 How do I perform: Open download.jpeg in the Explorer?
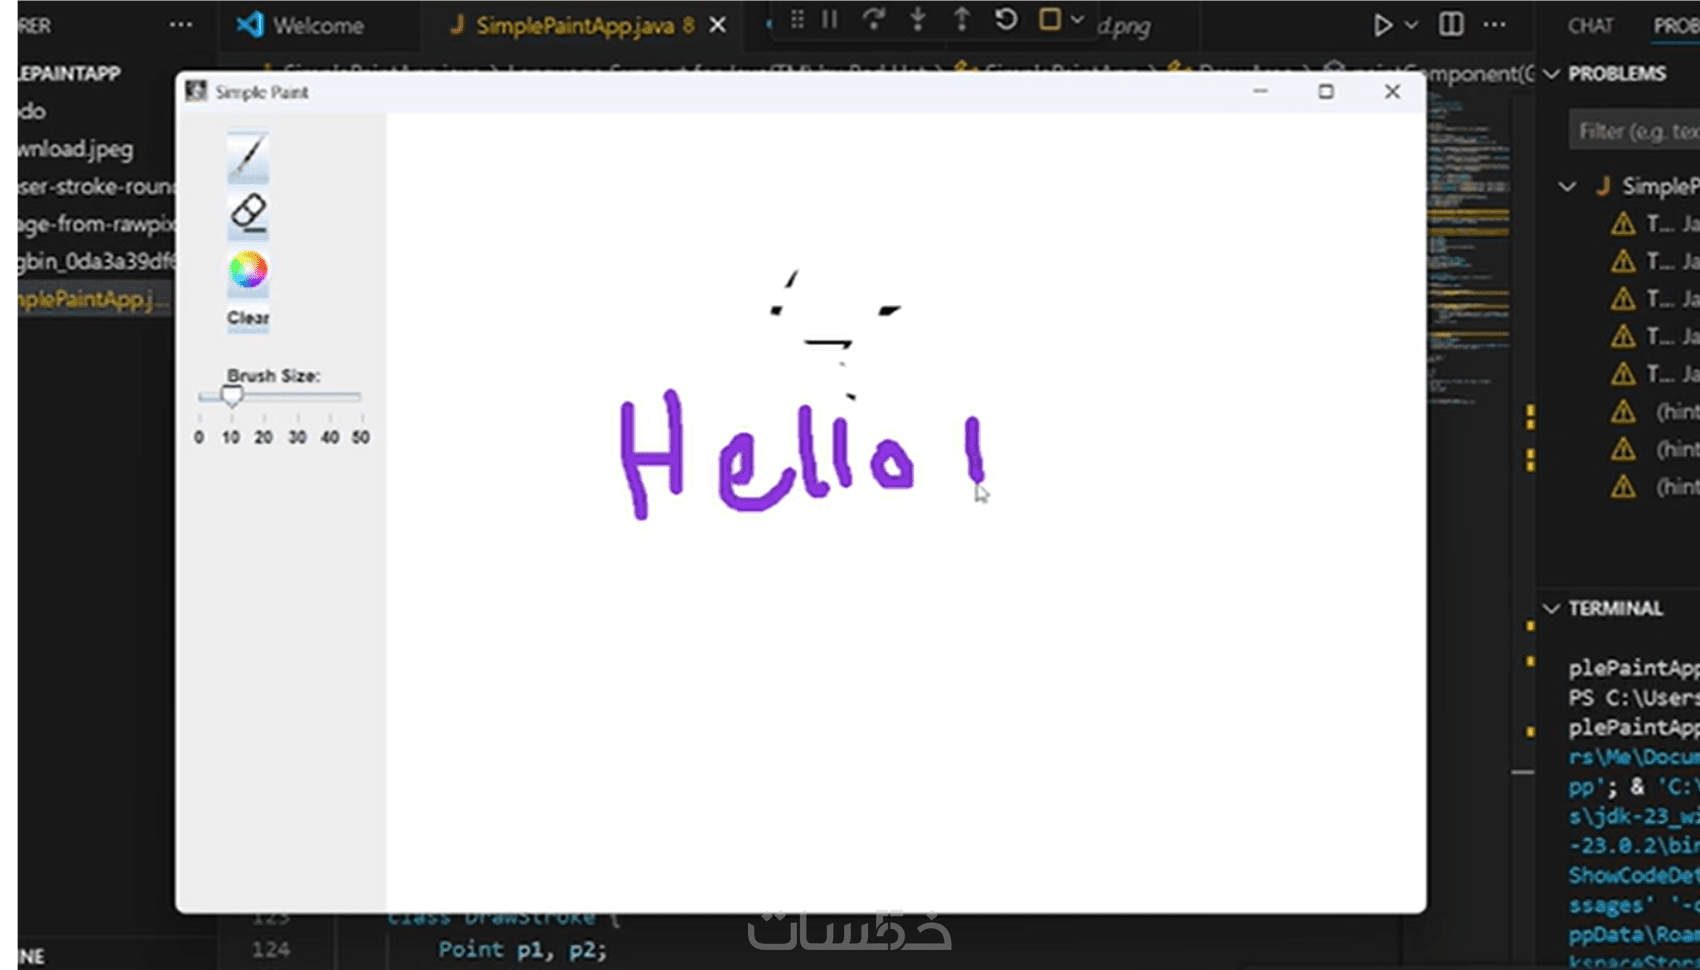tap(76, 150)
